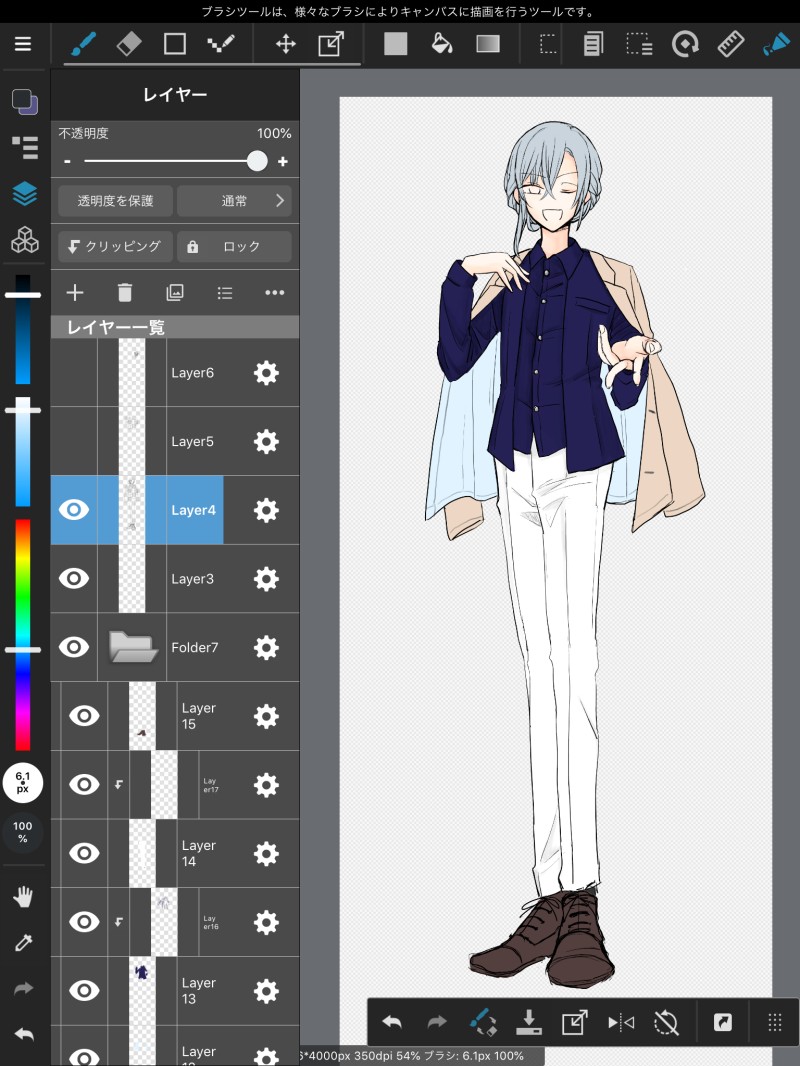This screenshot has height=1066, width=800.
Task: Open Layer6 settings gear
Action: click(266, 373)
